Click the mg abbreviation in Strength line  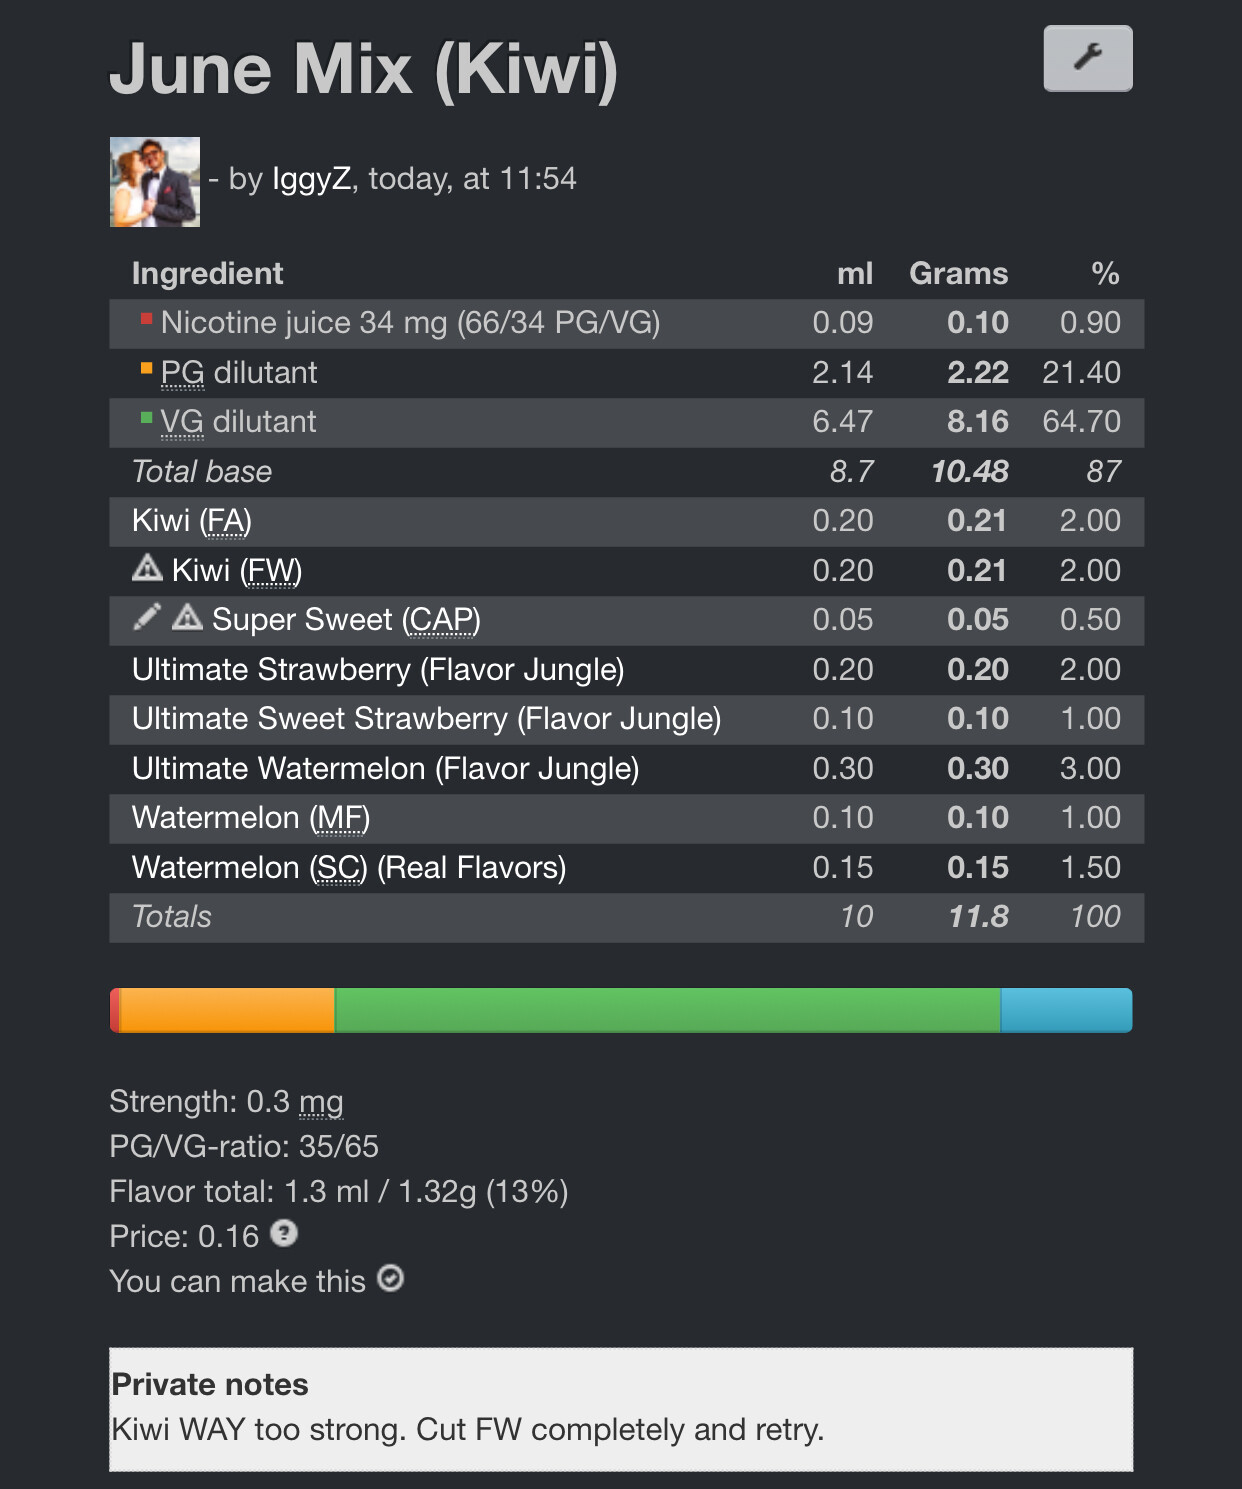pyautogui.click(x=321, y=1103)
